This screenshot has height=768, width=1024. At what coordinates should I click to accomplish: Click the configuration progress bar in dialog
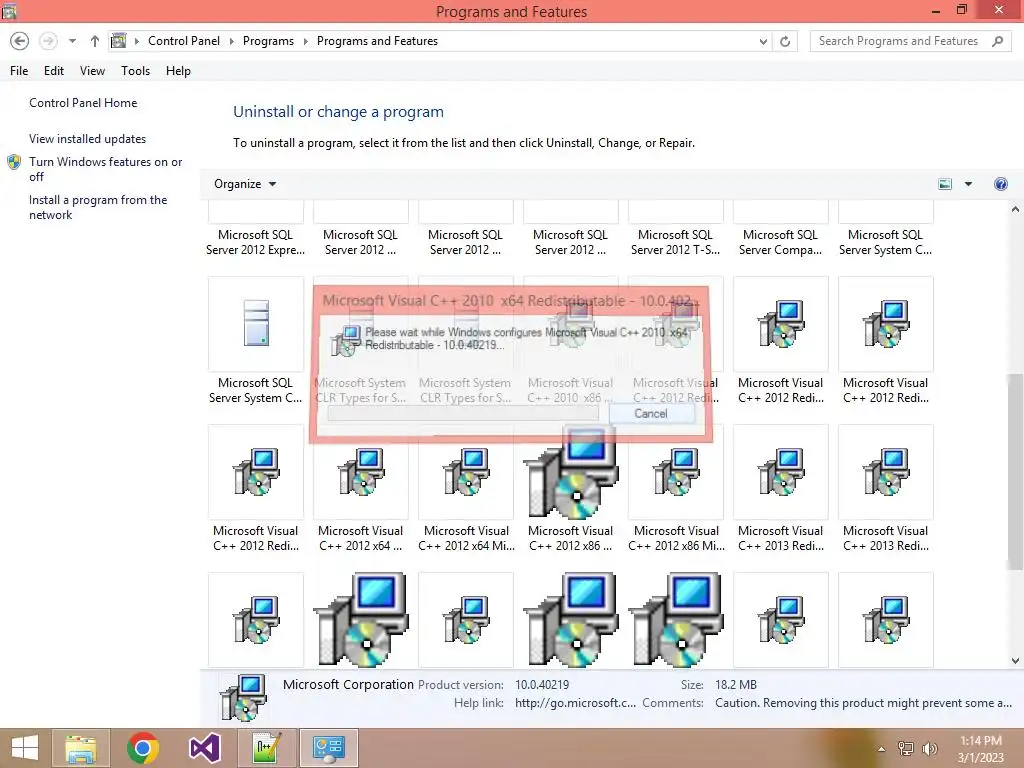(463, 413)
